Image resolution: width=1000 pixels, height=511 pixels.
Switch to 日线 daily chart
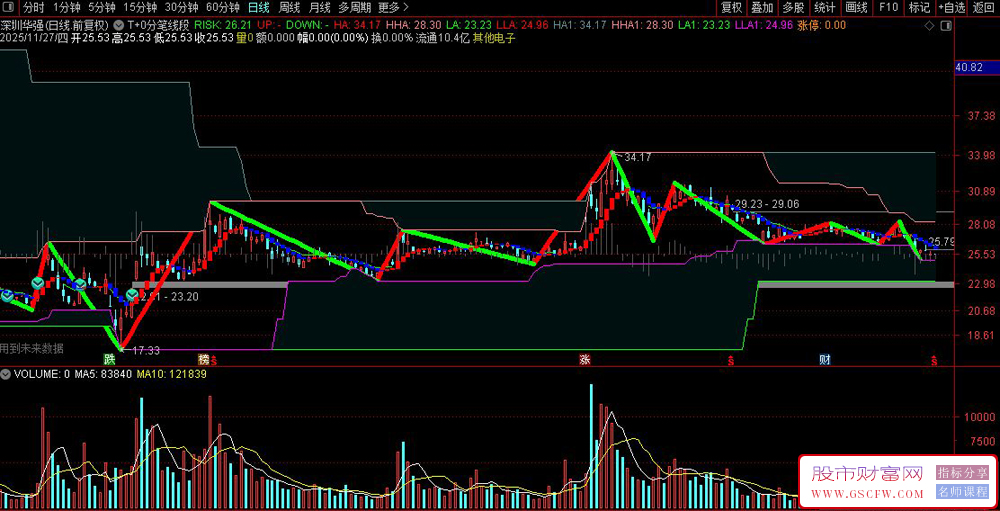click(258, 8)
